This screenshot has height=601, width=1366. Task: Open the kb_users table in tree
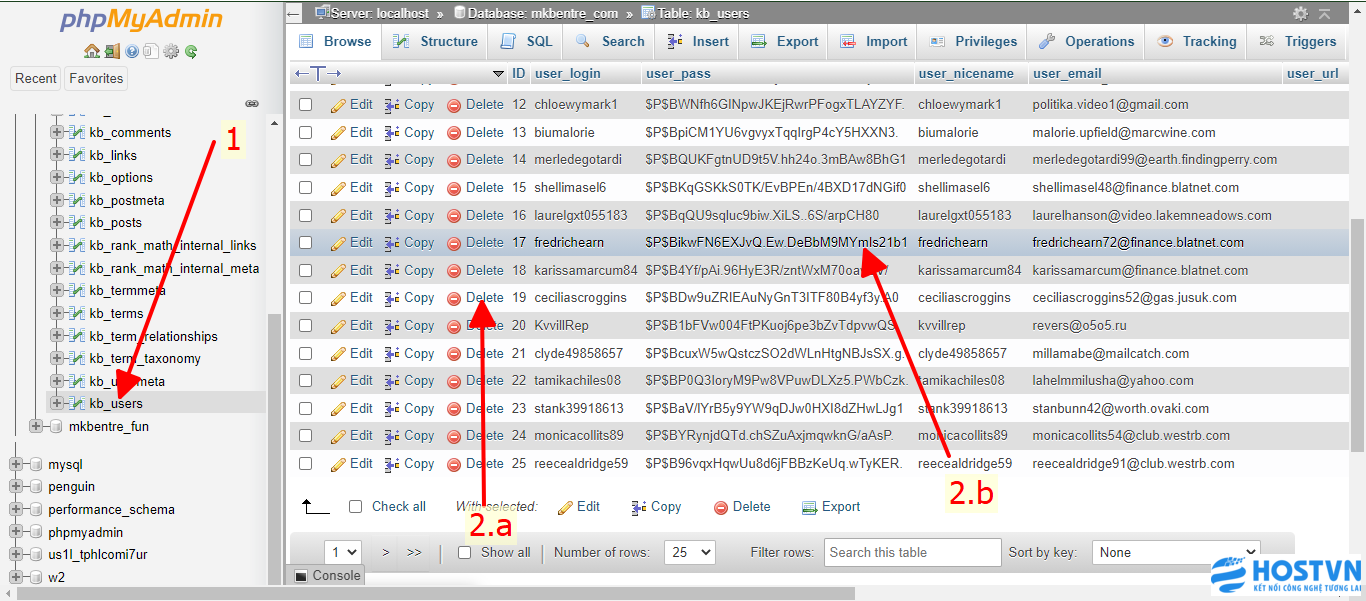click(x=116, y=404)
